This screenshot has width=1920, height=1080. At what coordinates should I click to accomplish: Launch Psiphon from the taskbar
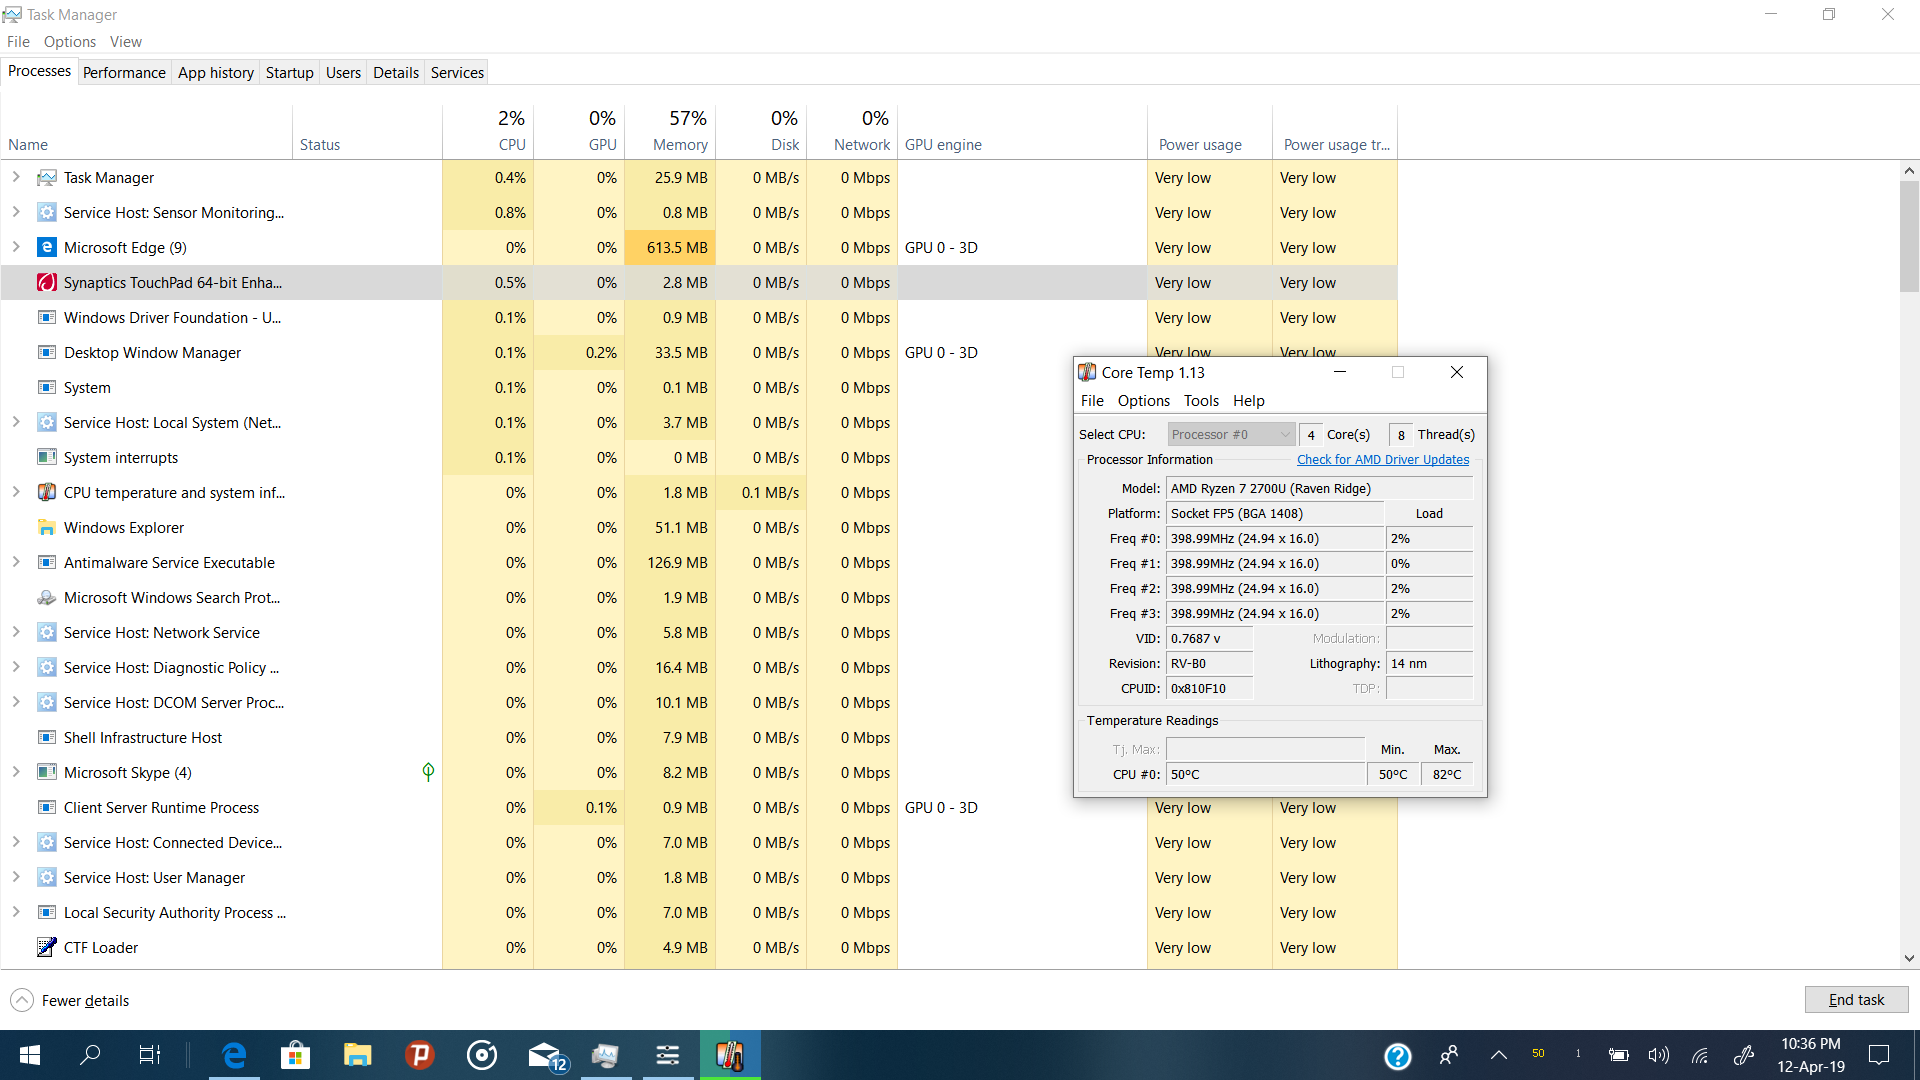pyautogui.click(x=419, y=1055)
